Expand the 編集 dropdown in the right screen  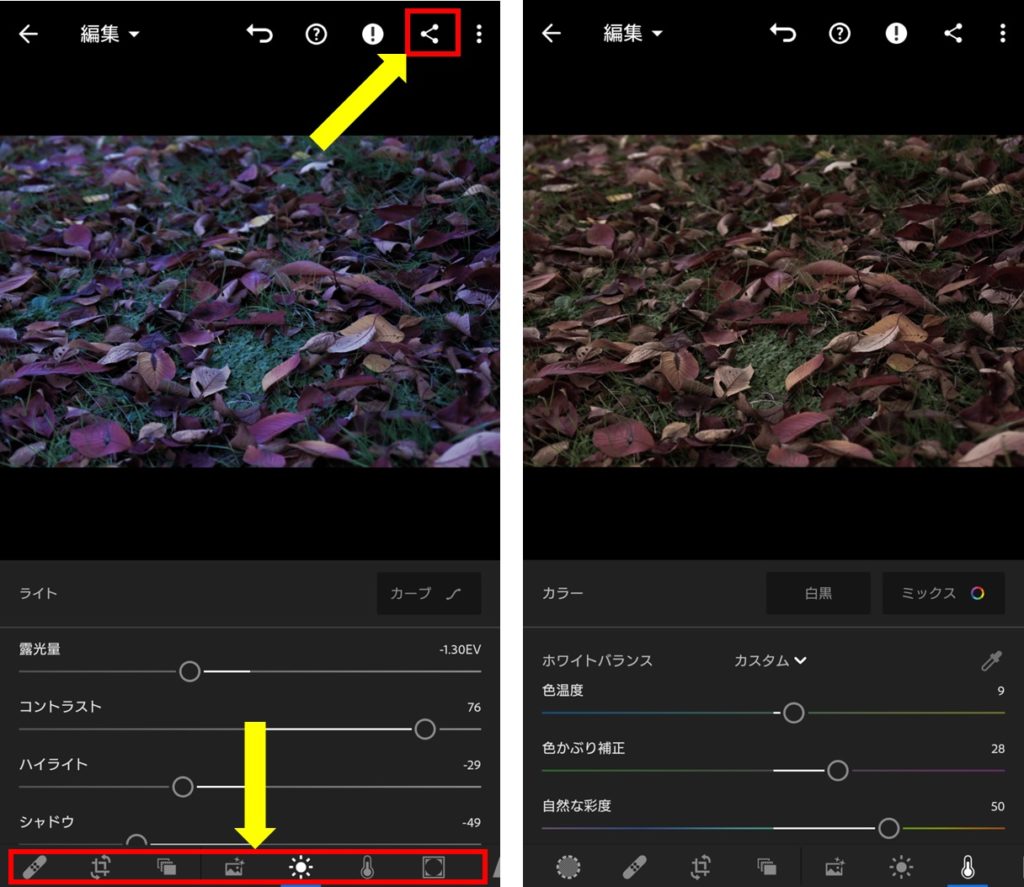coord(632,33)
